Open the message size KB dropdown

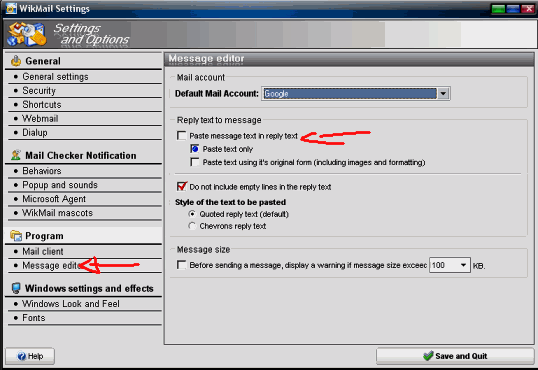pyautogui.click(x=463, y=265)
